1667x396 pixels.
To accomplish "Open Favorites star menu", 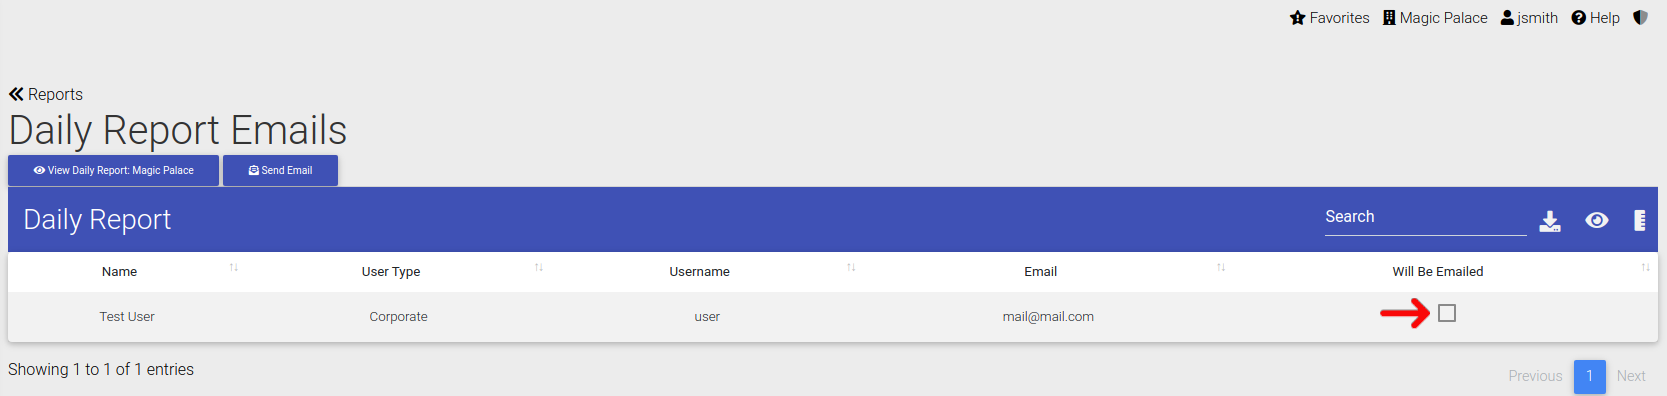I will pyautogui.click(x=1330, y=18).
